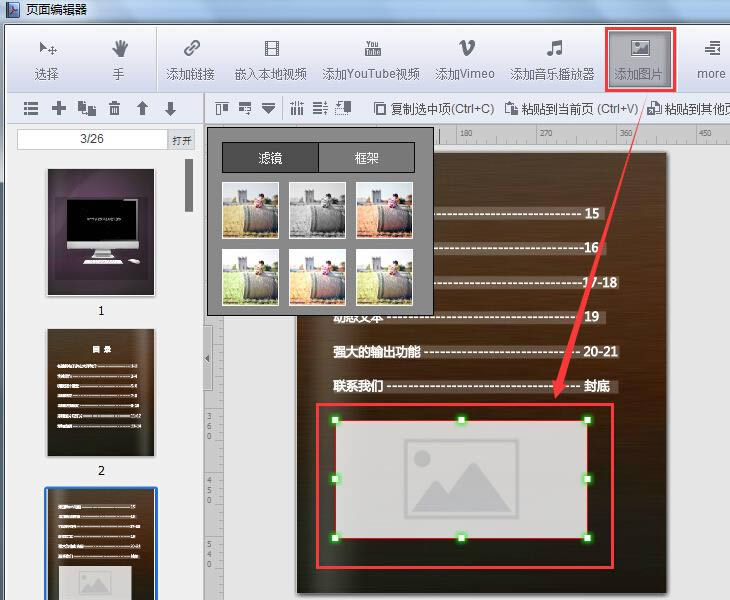Apply the grayscale filter thumbnail
730x600 pixels.
pos(318,210)
